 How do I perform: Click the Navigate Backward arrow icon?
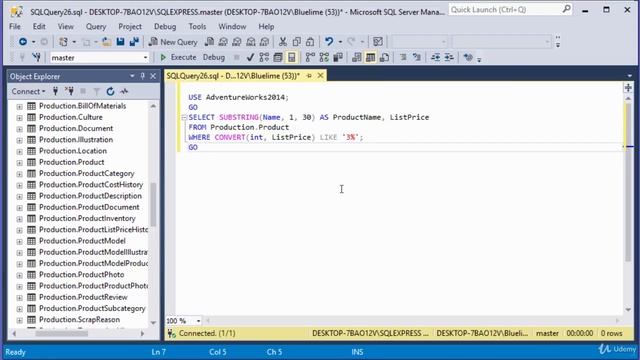tap(23, 42)
